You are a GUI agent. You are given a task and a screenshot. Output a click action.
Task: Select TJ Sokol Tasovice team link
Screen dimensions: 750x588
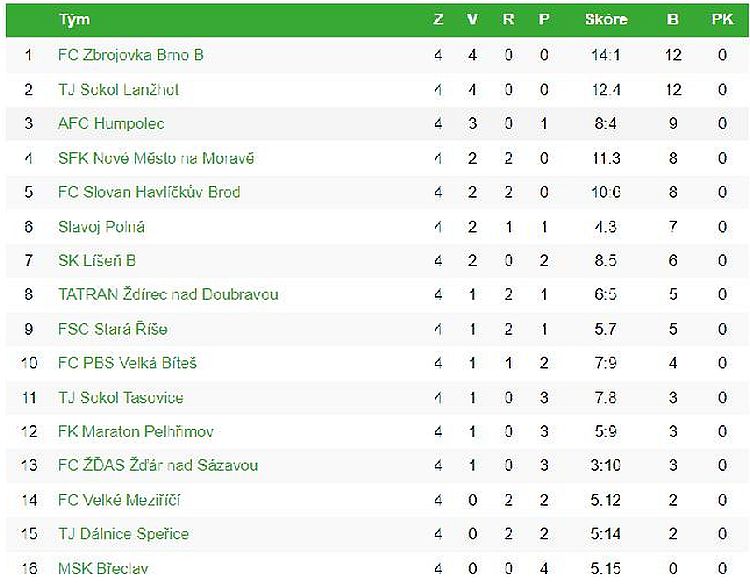coord(121,397)
